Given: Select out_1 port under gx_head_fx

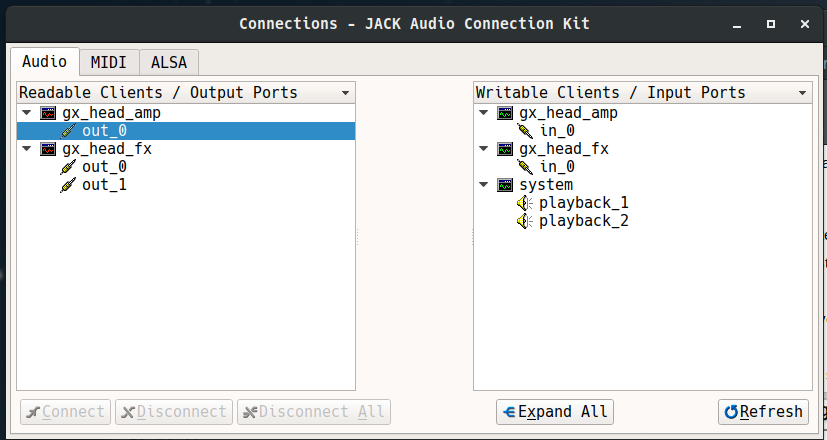Looking at the screenshot, I should pyautogui.click(x=104, y=185).
